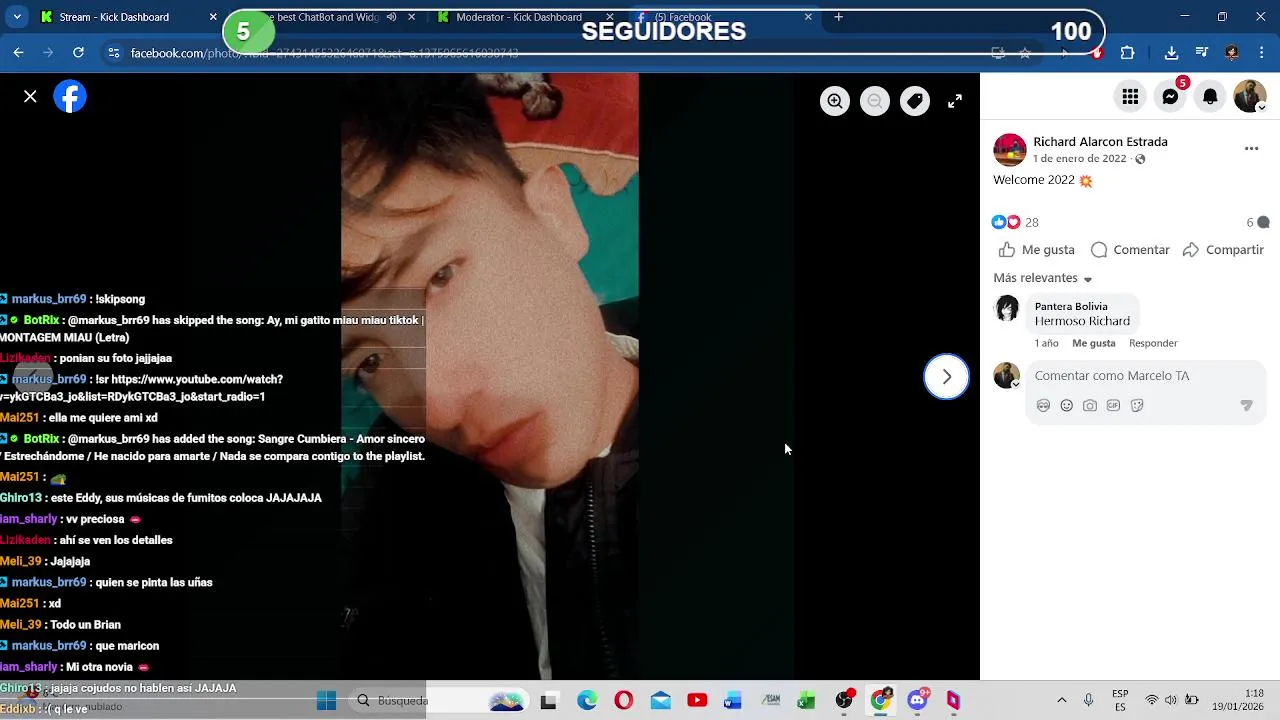Go back in browser history
The image size is (1280, 720).
pos(18,53)
